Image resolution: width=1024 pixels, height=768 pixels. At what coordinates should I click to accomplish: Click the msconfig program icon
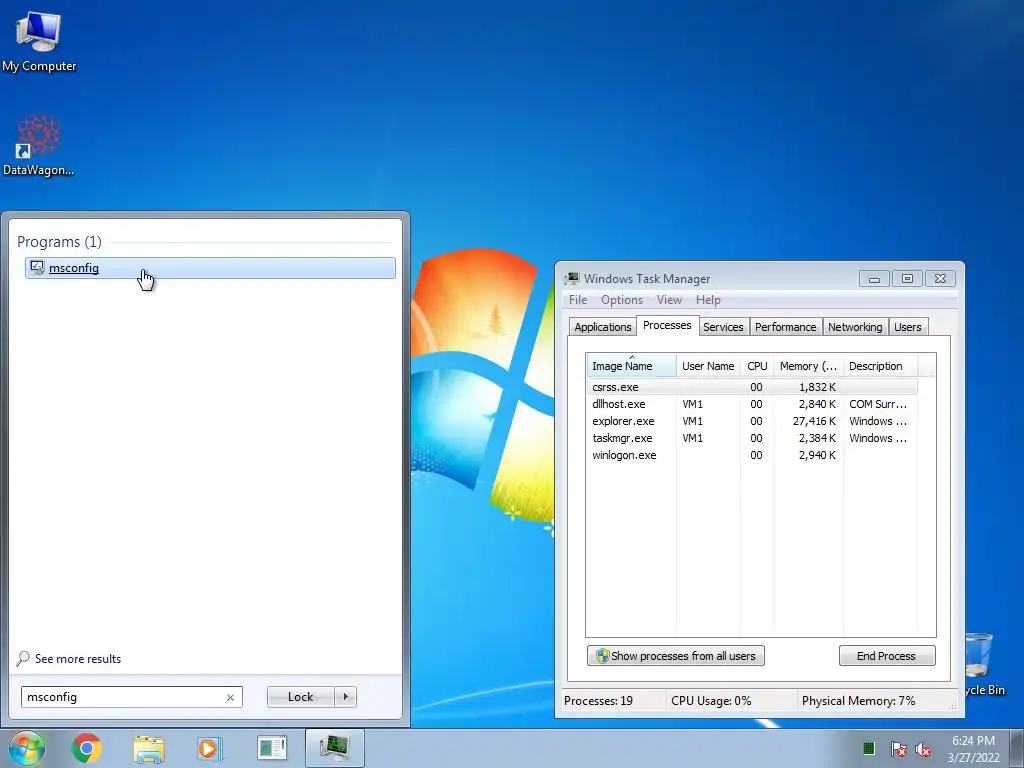pyautogui.click(x=37, y=268)
